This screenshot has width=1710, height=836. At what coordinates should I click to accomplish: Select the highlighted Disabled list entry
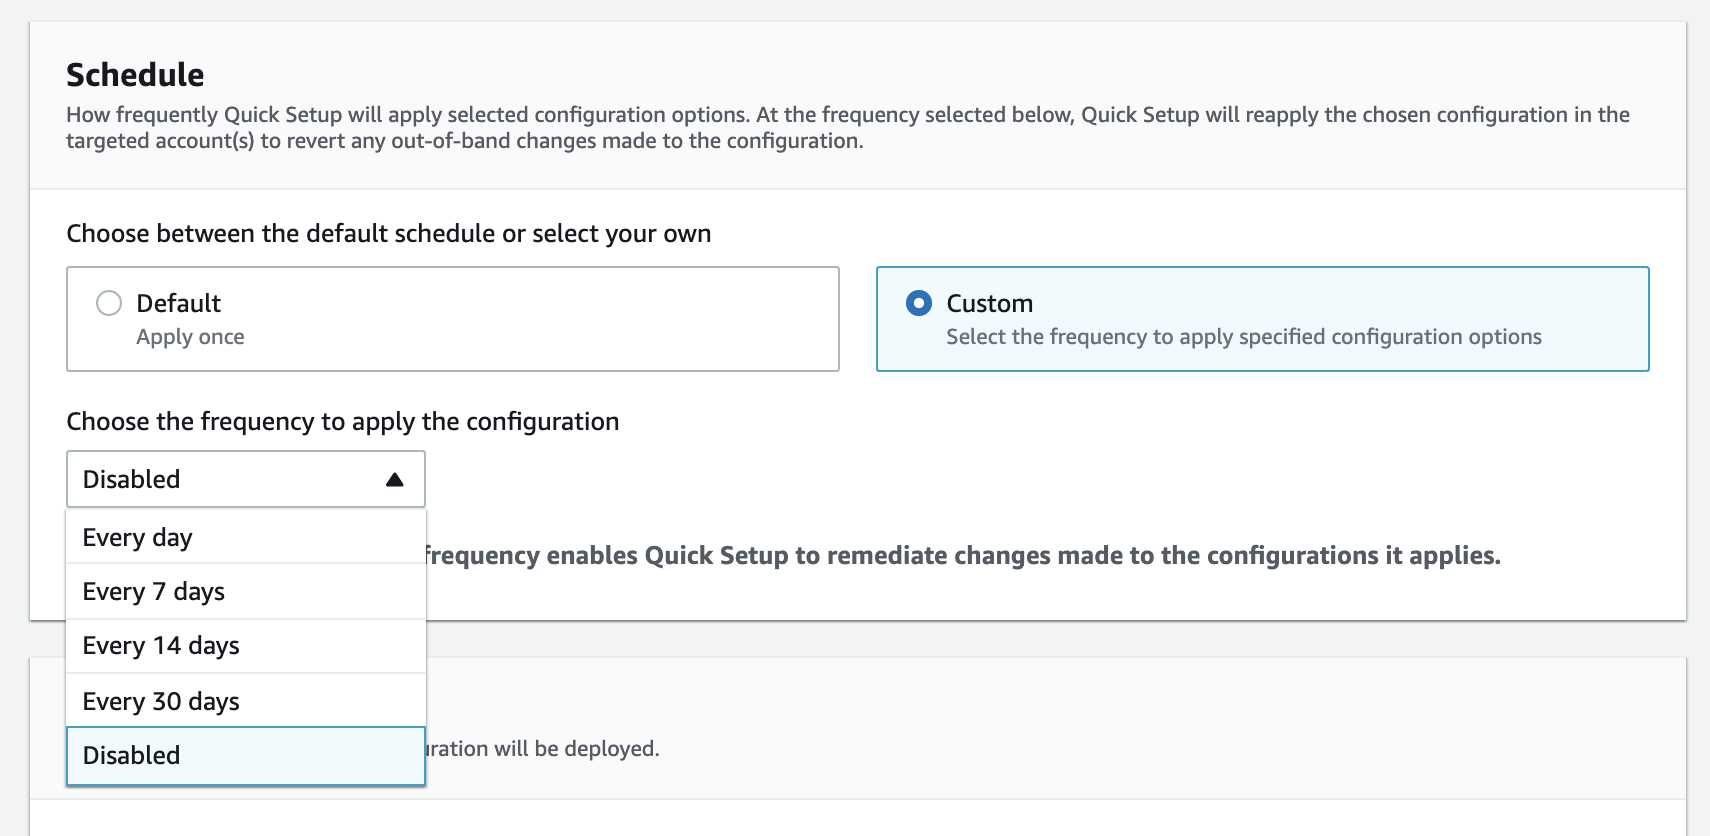pyautogui.click(x=132, y=755)
